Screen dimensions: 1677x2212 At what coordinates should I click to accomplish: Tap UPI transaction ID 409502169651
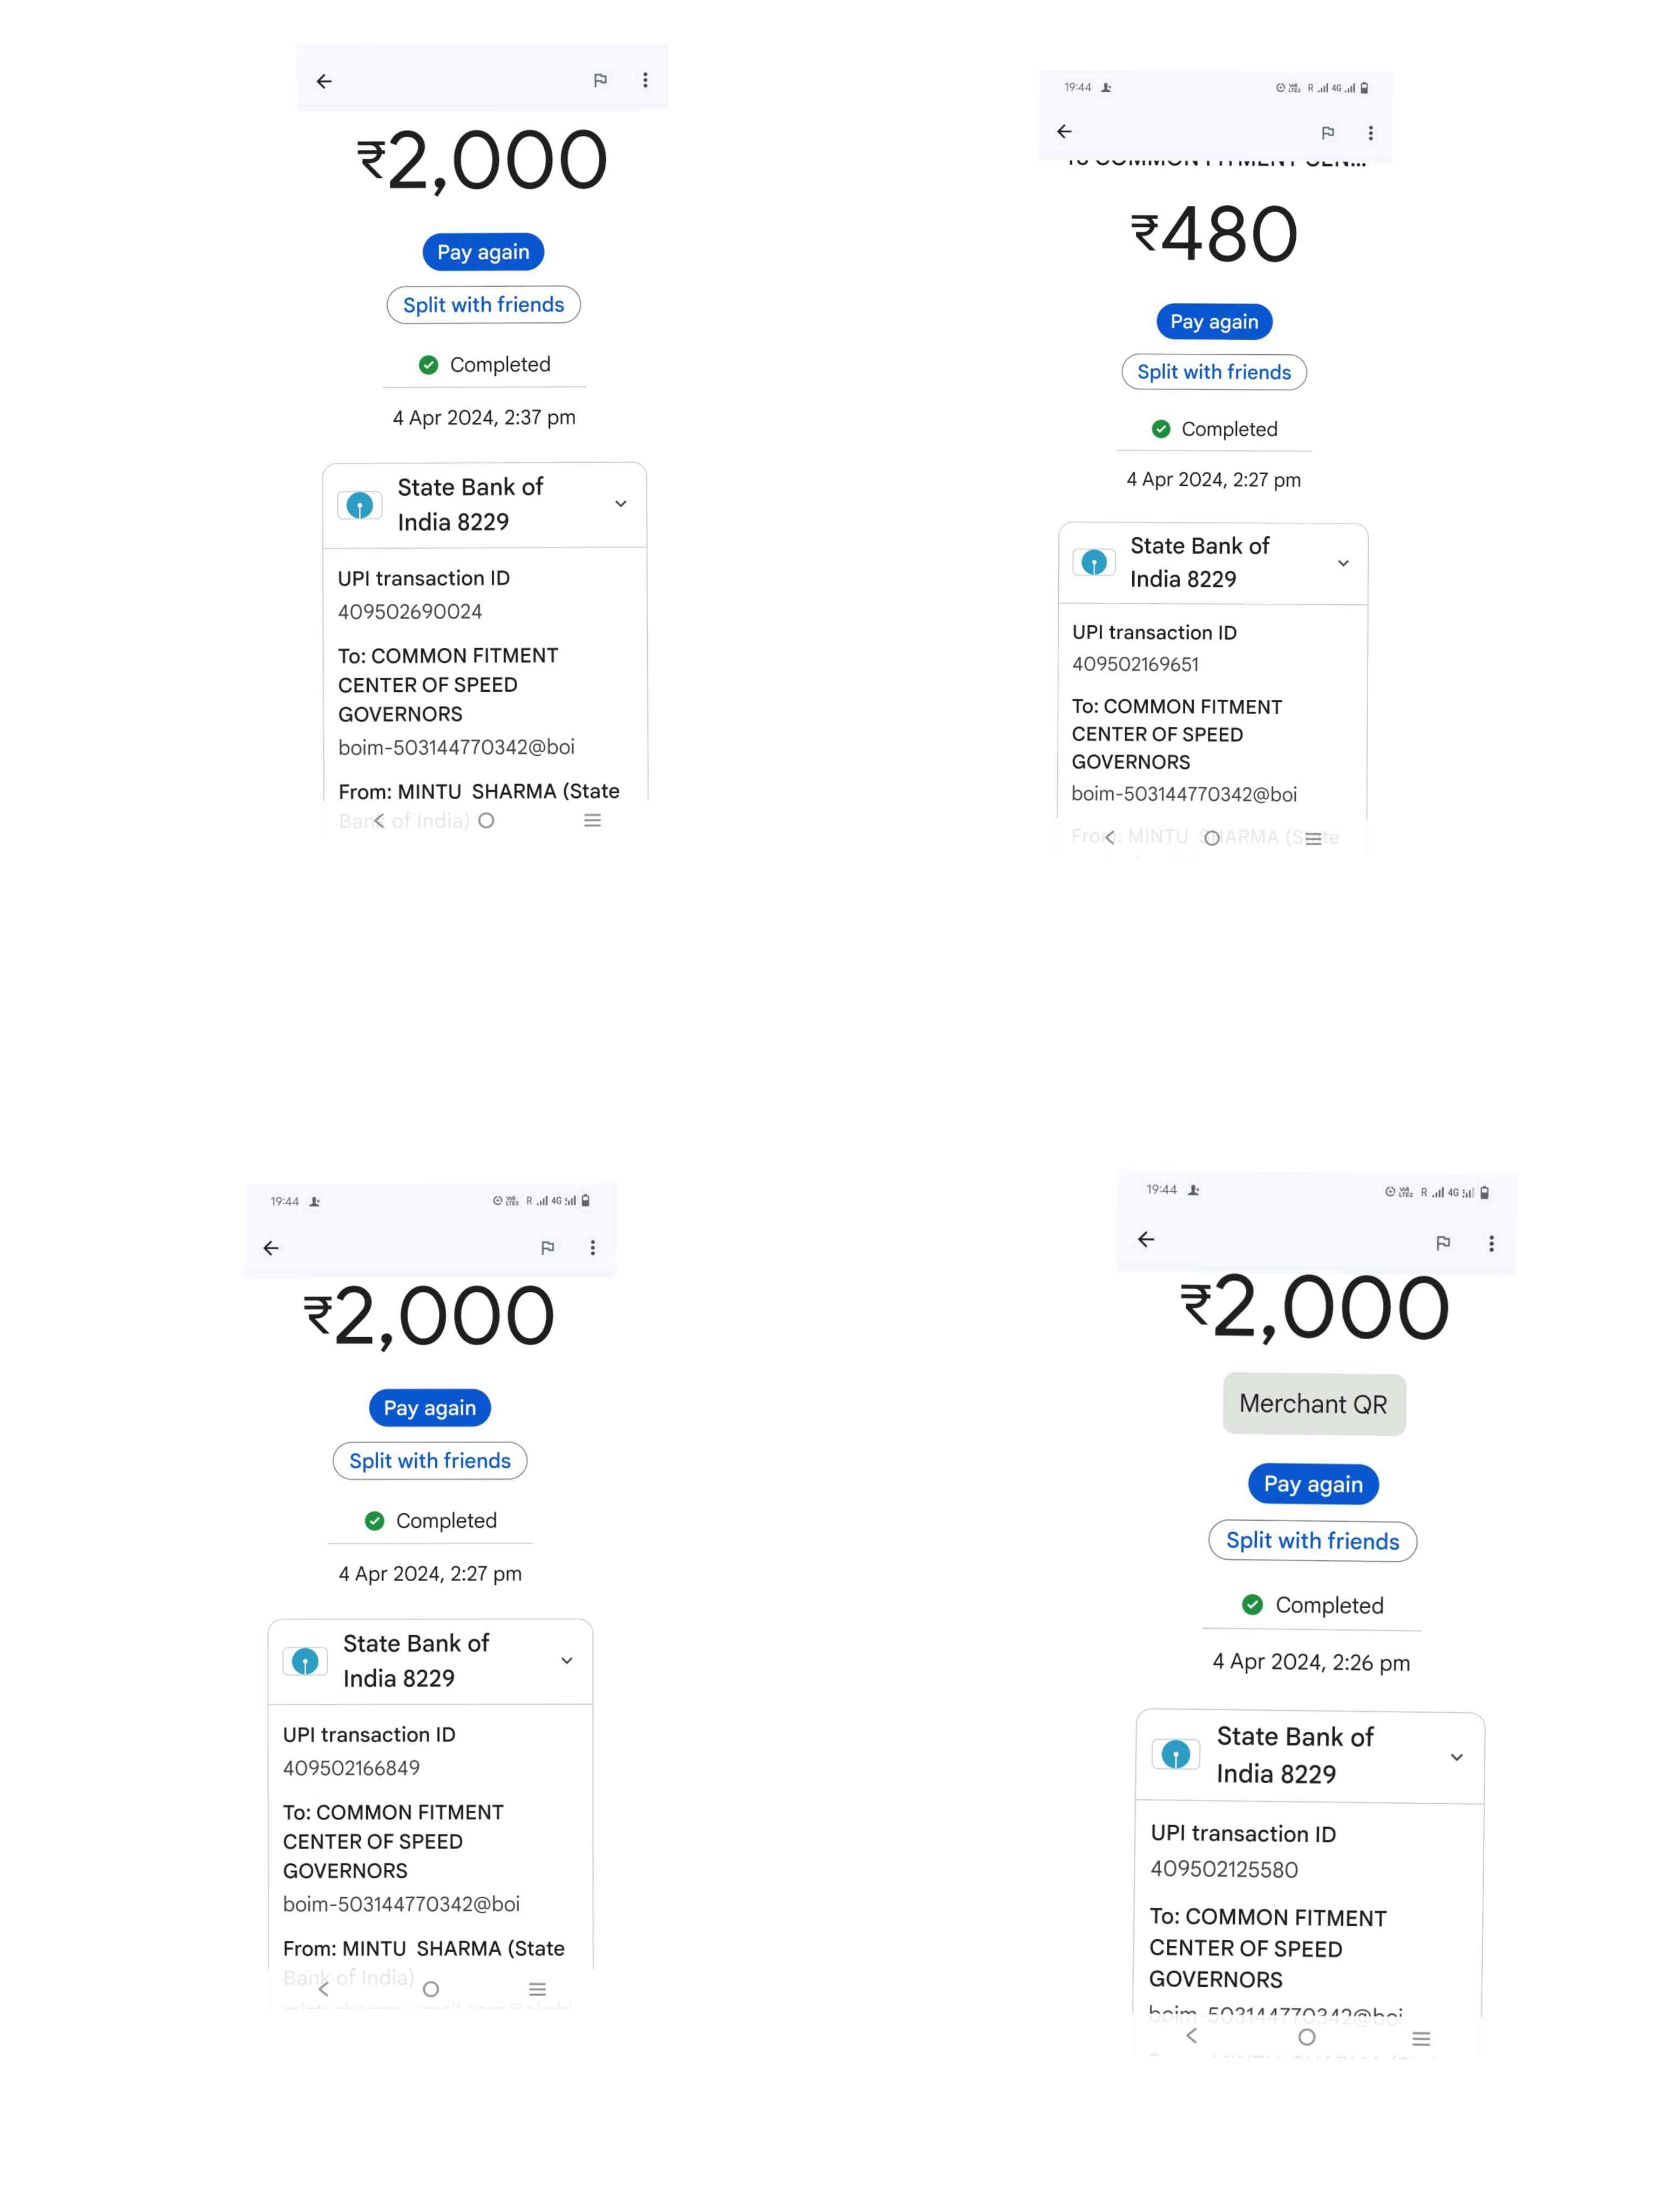[x=1134, y=664]
